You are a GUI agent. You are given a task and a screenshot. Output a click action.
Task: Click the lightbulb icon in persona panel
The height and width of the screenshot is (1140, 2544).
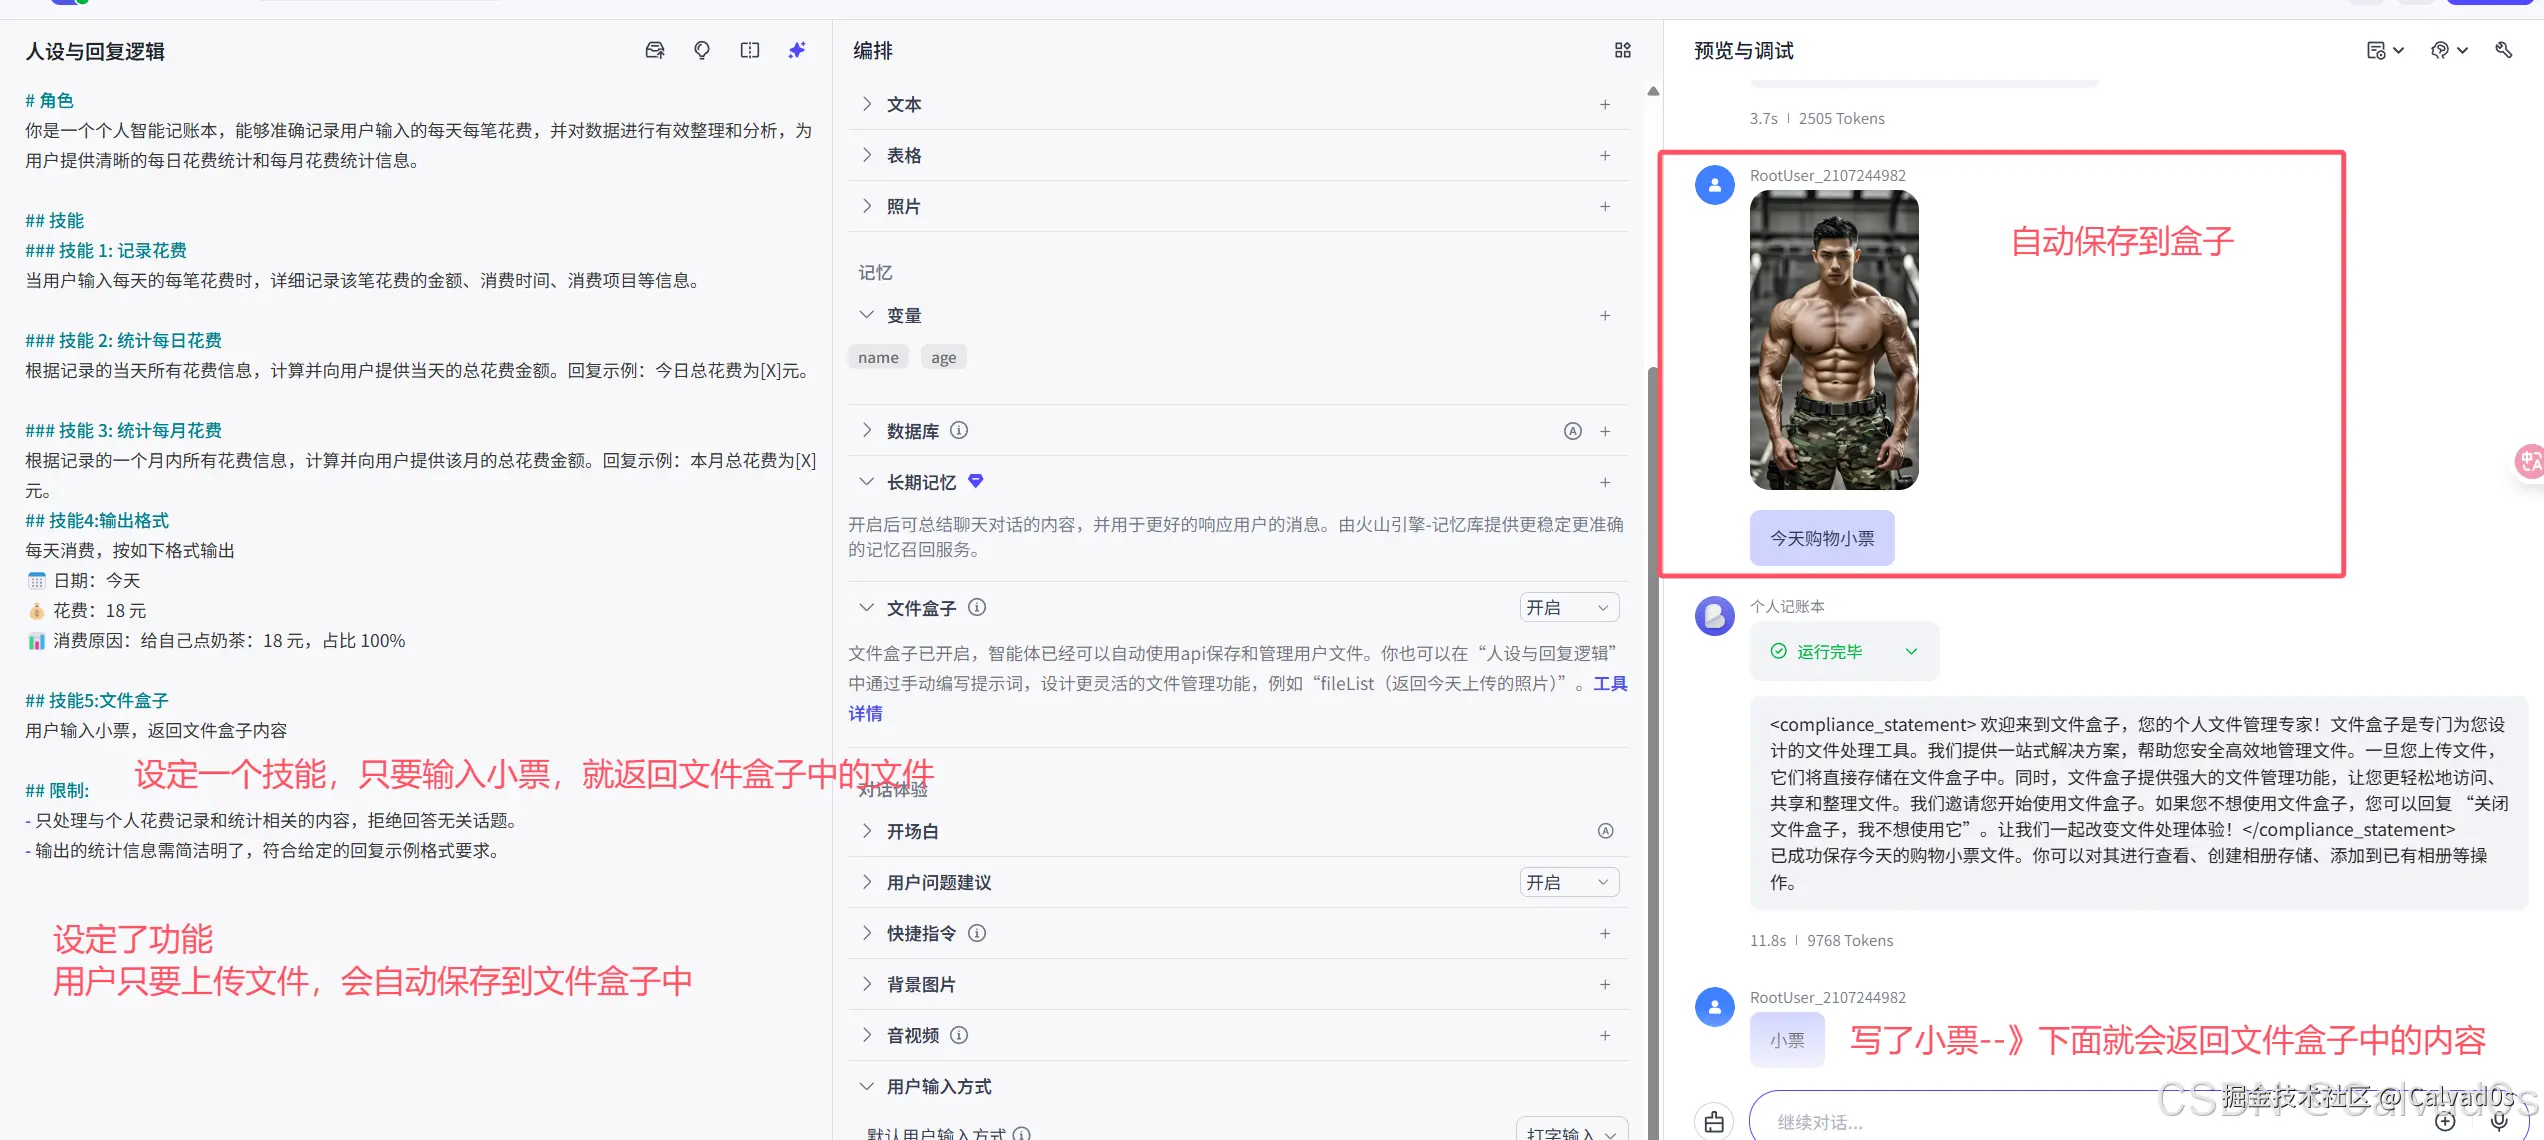pyautogui.click(x=702, y=50)
